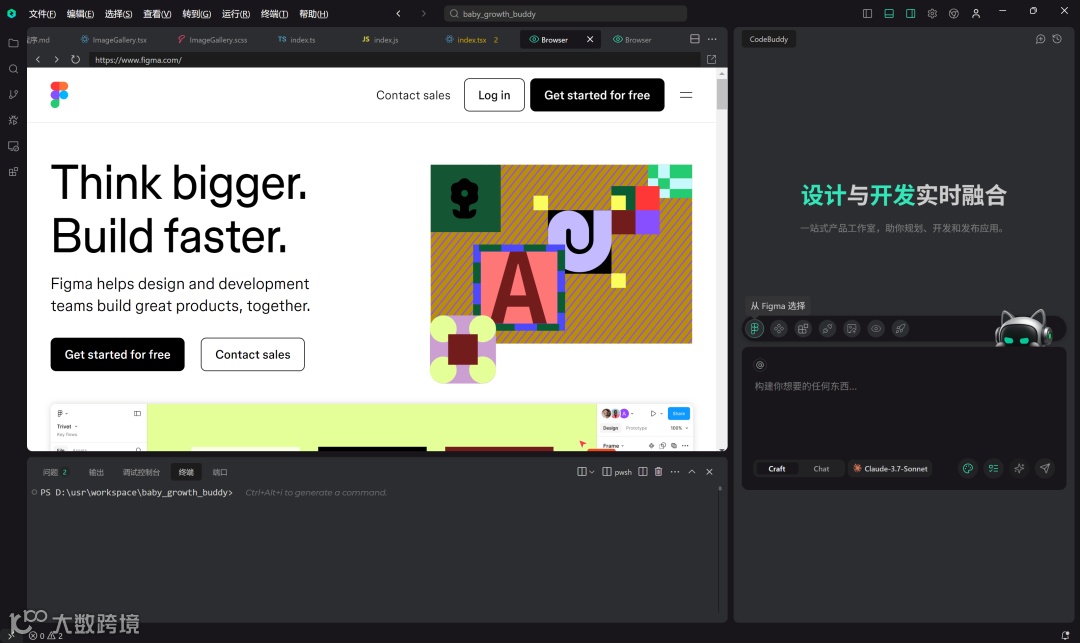The height and width of the screenshot is (643, 1080).
Task: Switch to Craft mode
Action: point(776,469)
